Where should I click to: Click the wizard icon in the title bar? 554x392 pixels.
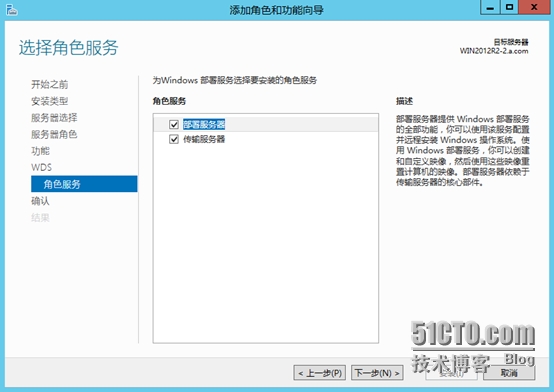pos(12,10)
